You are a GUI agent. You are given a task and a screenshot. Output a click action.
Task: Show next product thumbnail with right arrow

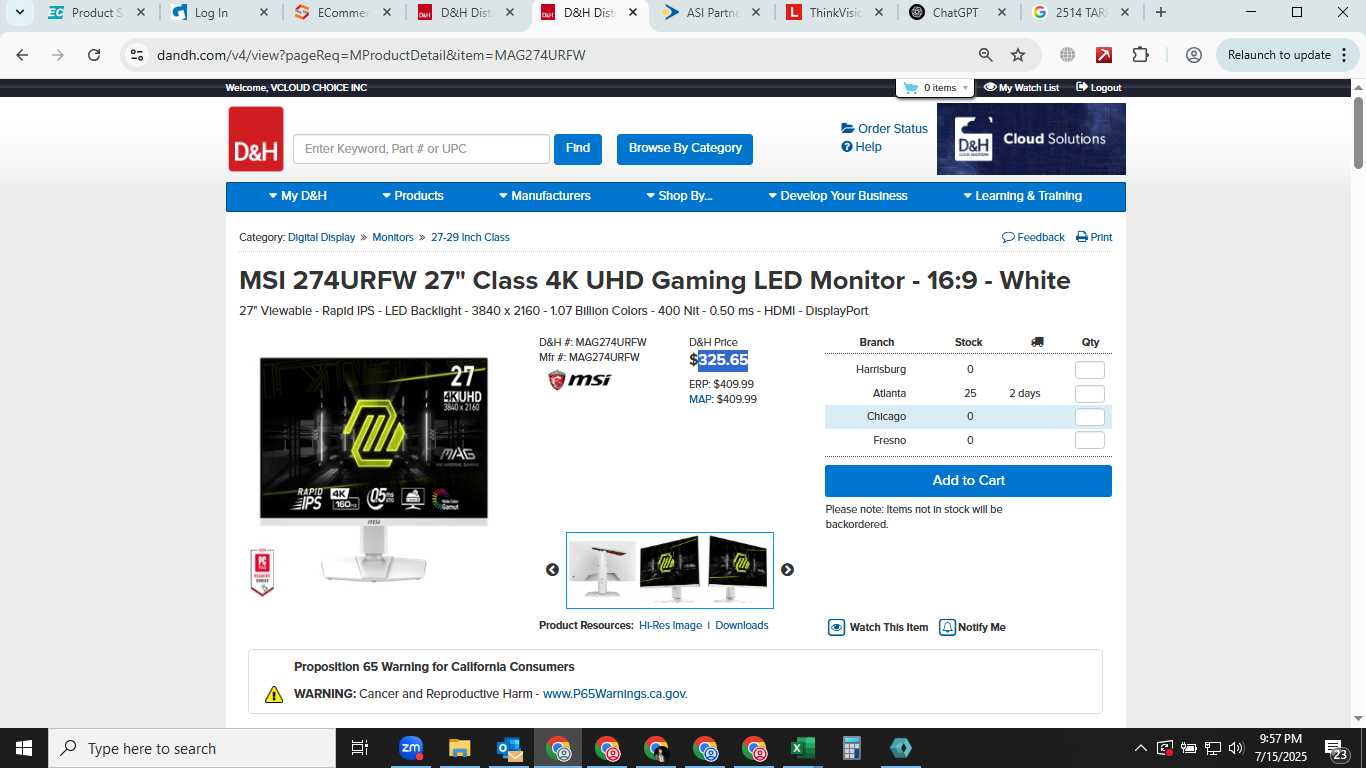tap(787, 570)
